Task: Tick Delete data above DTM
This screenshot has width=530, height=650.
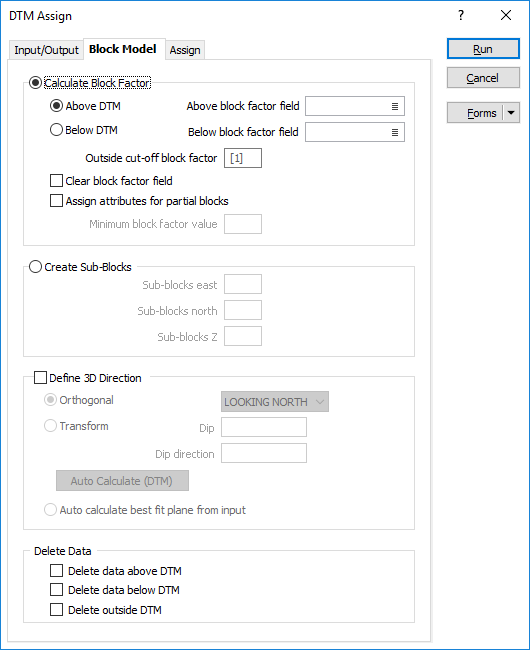Action: pos(56,570)
